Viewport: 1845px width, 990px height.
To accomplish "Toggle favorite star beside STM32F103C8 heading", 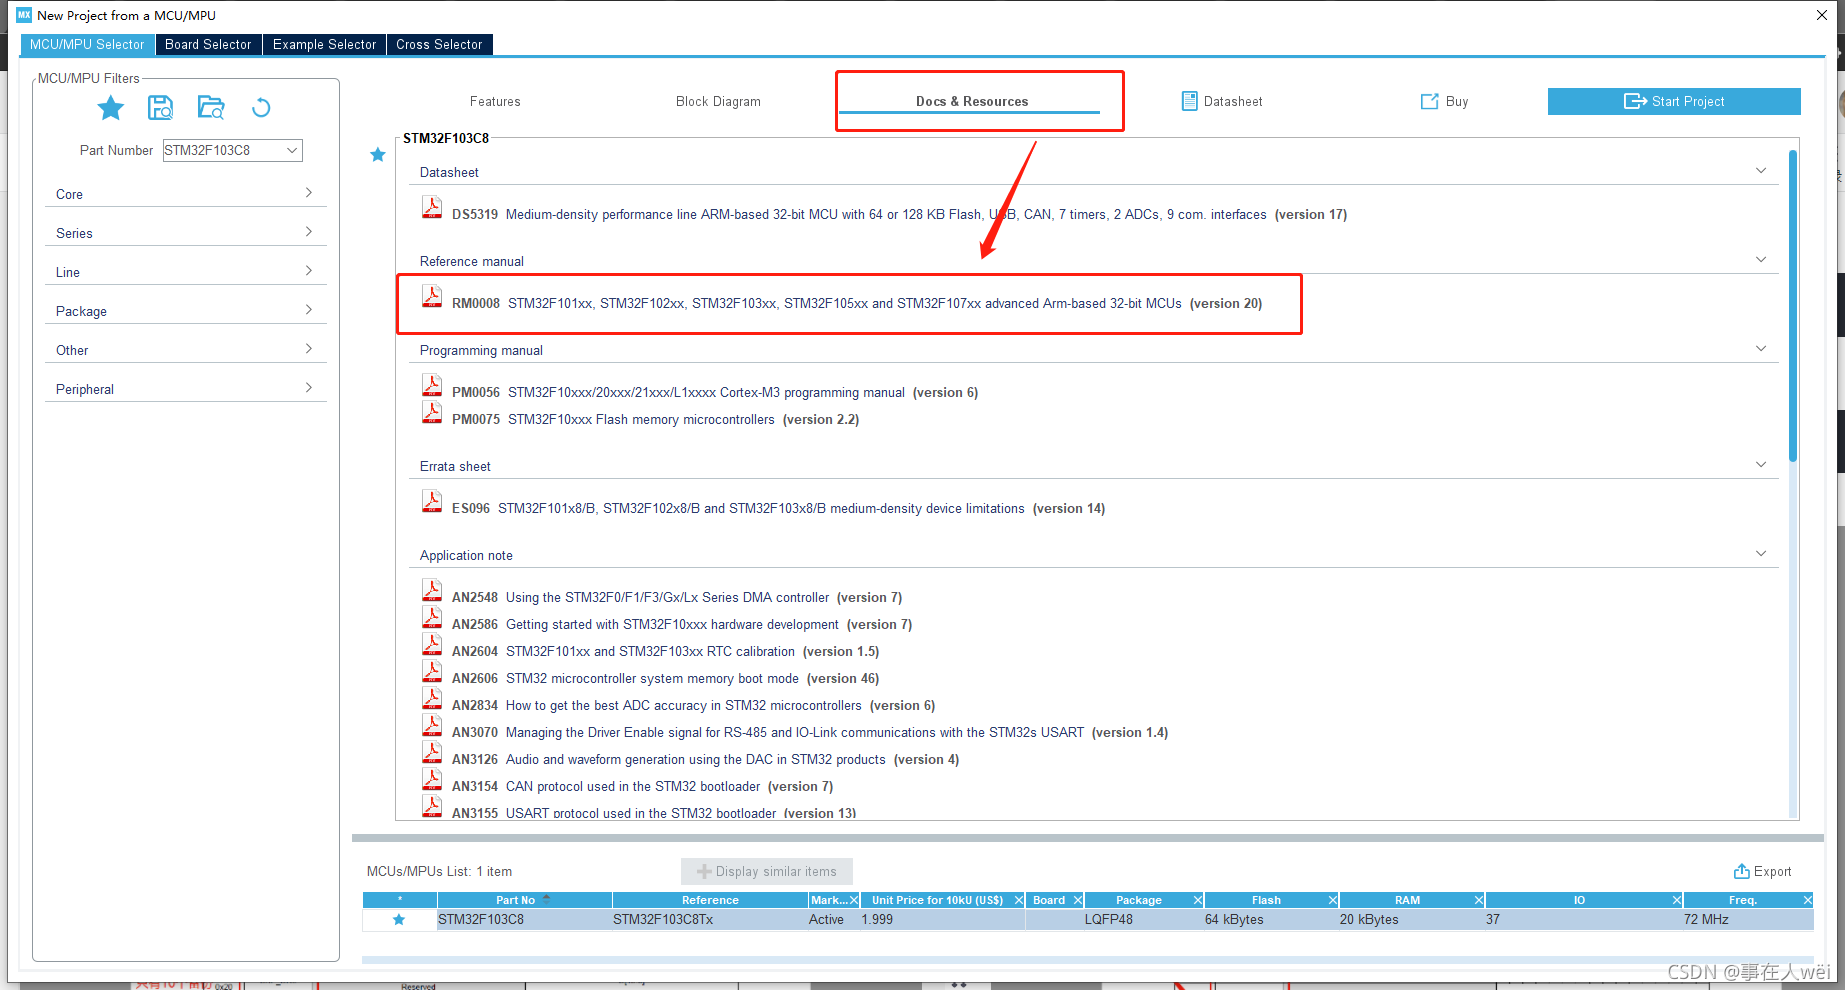I will (377, 155).
